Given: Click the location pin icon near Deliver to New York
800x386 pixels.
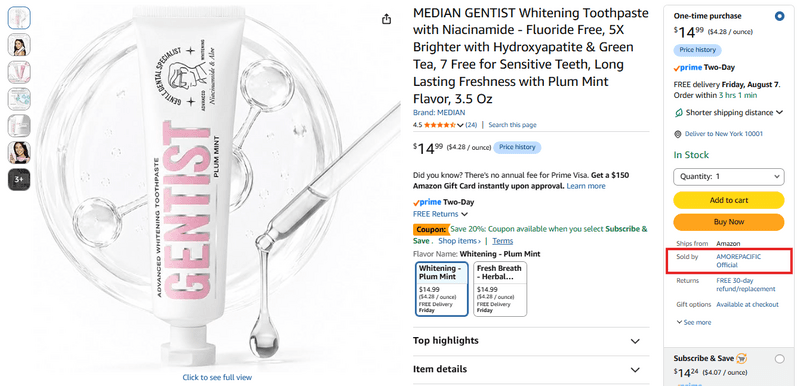Looking at the screenshot, I should [x=678, y=134].
